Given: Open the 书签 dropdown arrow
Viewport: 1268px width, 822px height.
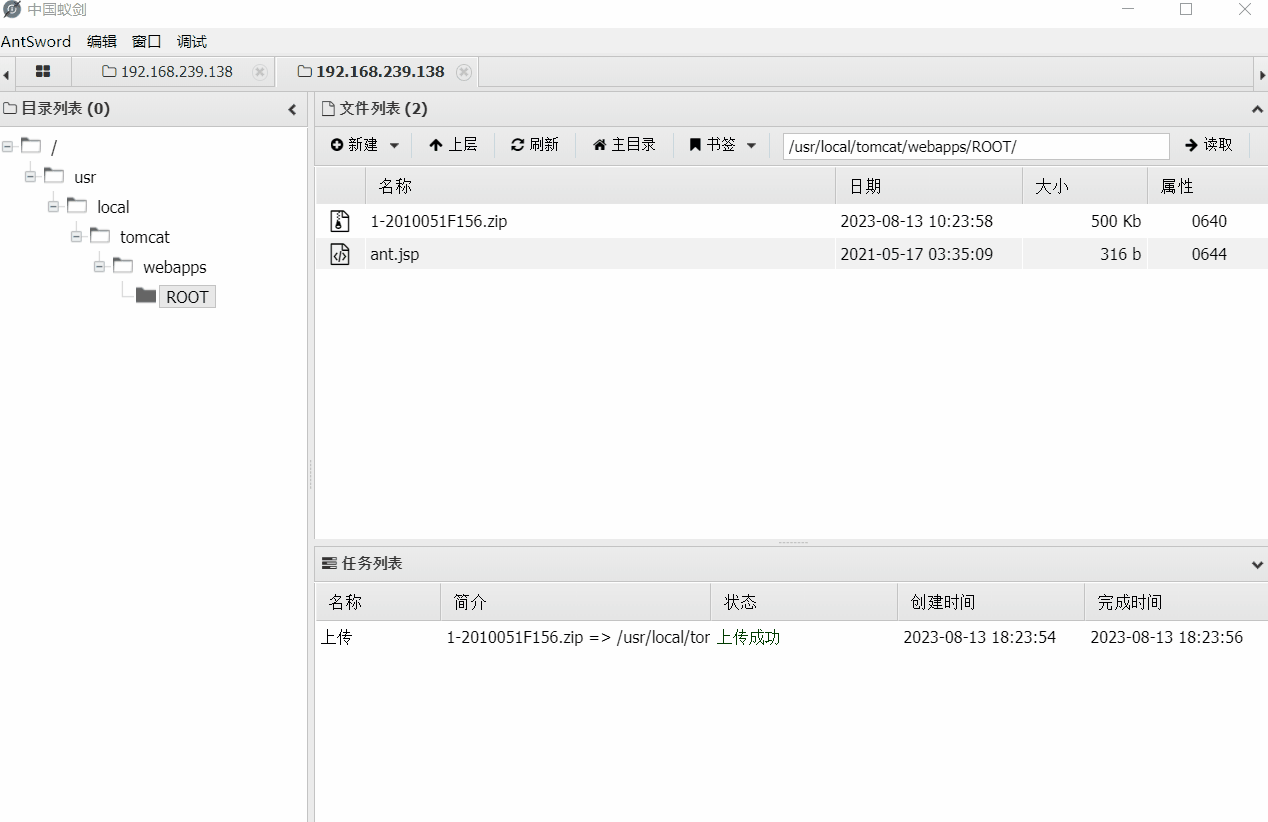Looking at the screenshot, I should click(752, 145).
